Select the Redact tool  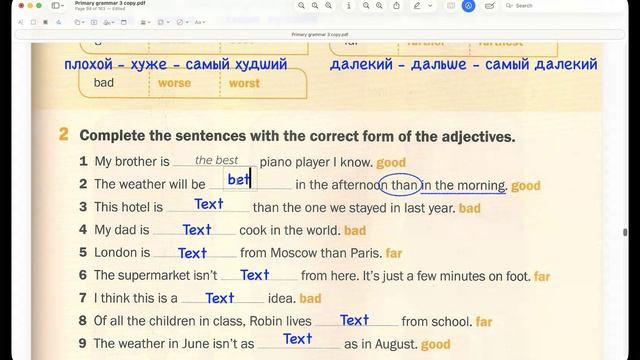click(45, 22)
